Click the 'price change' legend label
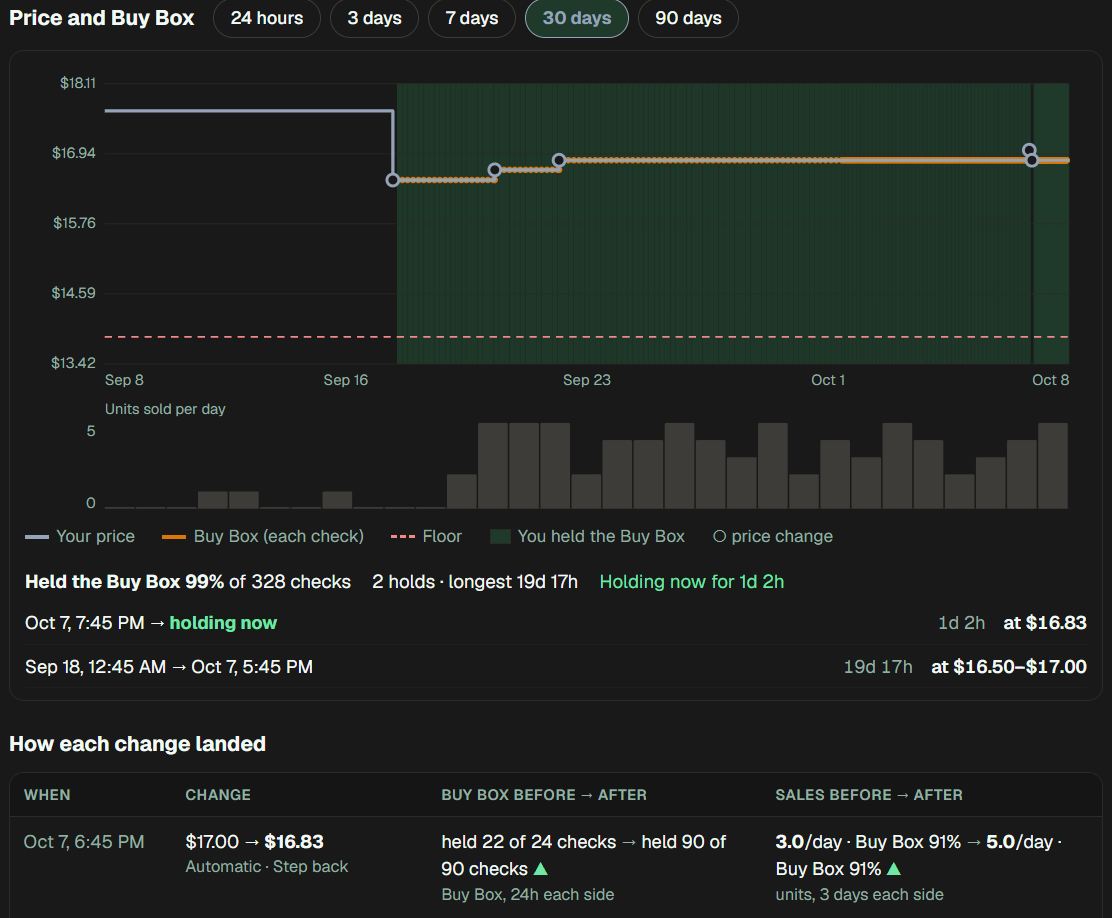The width and height of the screenshot is (1112, 918). 782,536
